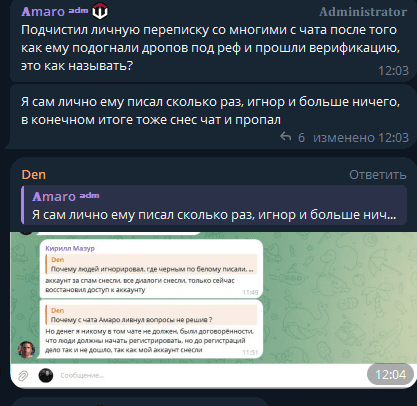Click the Сообщение input field

(210, 376)
